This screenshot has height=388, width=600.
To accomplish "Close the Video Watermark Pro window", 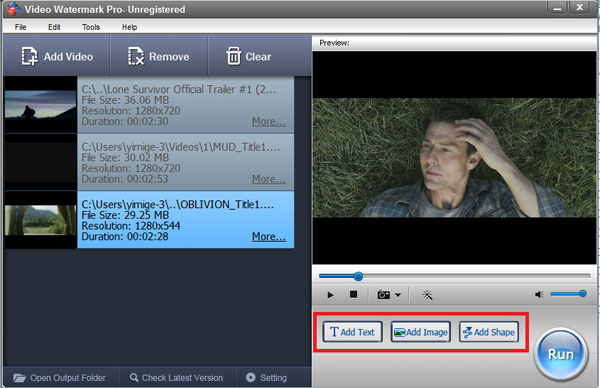I will pyautogui.click(x=579, y=8).
